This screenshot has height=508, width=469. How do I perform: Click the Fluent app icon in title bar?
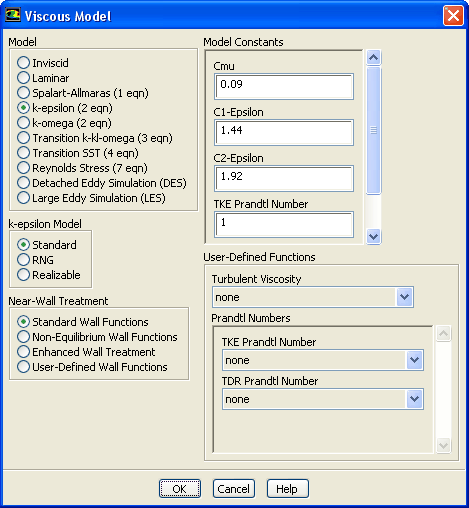coord(13,15)
